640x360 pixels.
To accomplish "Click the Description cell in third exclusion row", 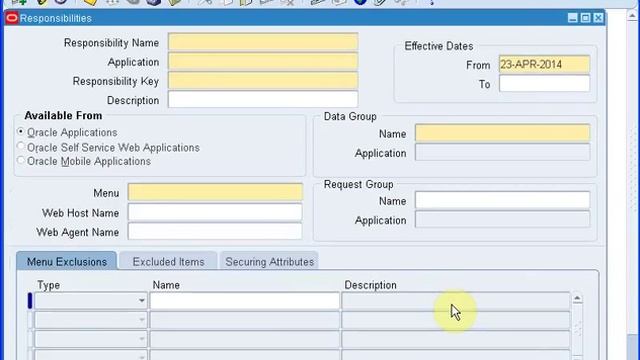I will pos(456,339).
